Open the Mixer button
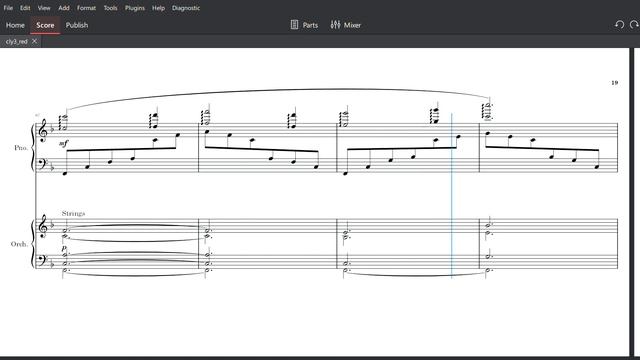The width and height of the screenshot is (640, 360). click(x=346, y=25)
